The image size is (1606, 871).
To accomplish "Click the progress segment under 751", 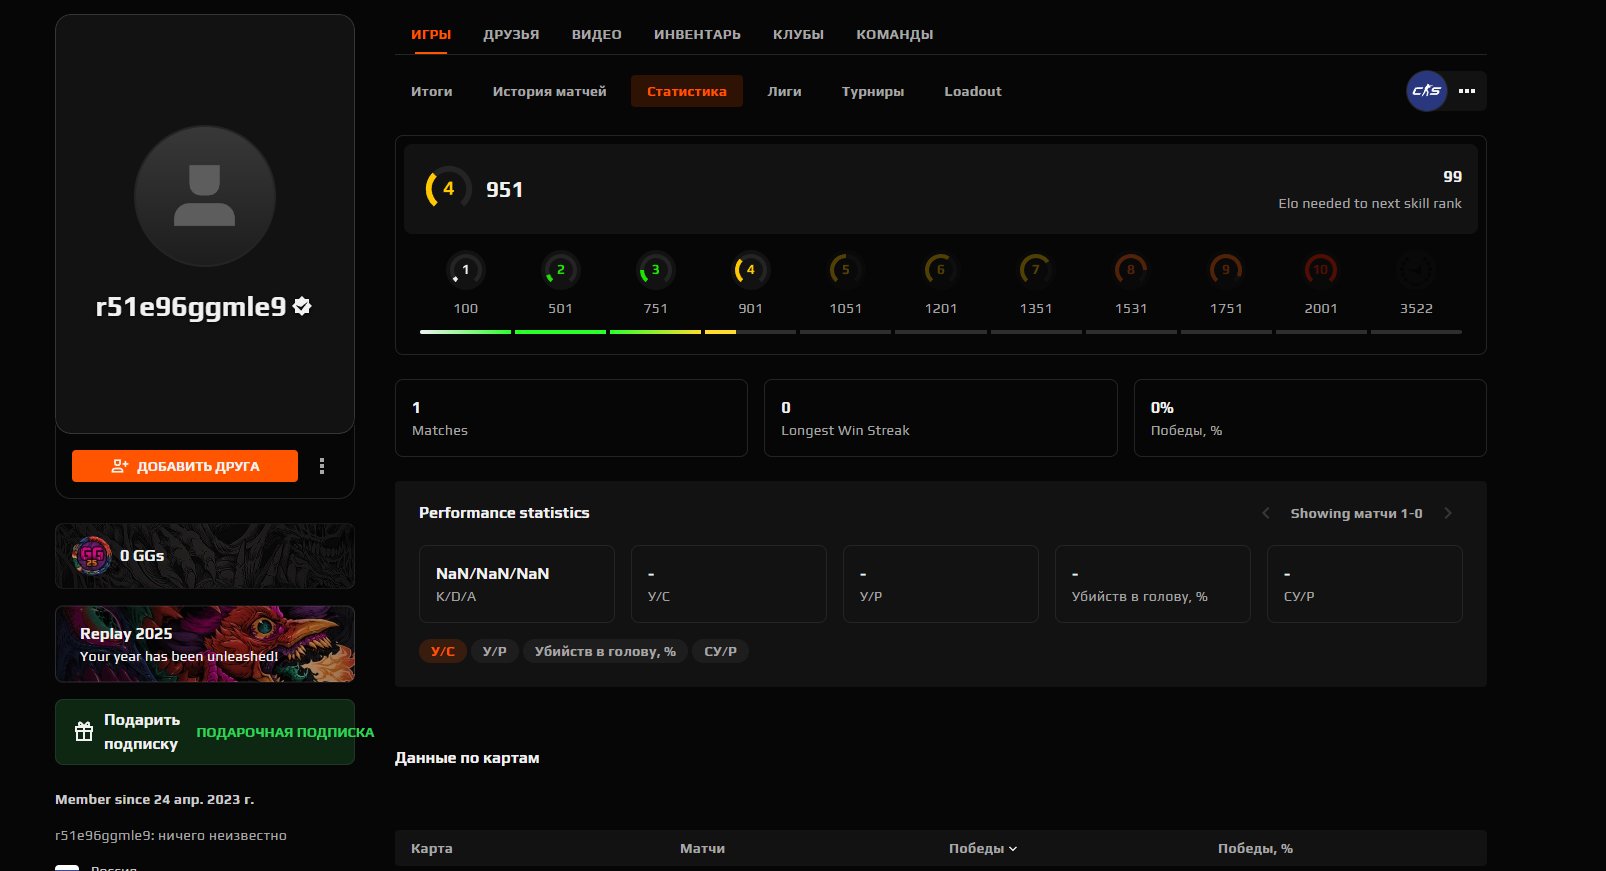I will 655,332.
